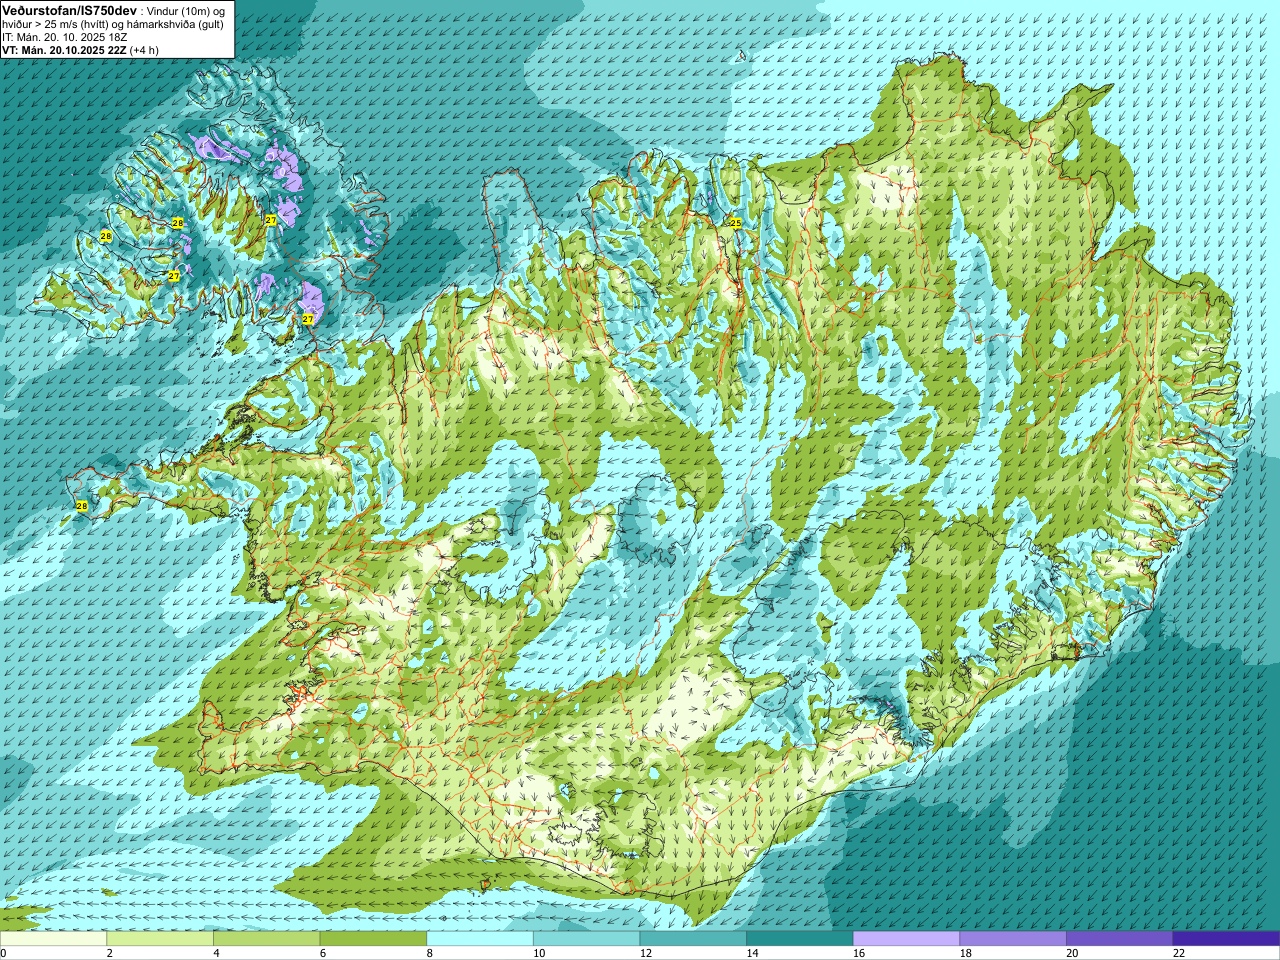
Task: Click the legend scale label '20'
Action: pyautogui.click(x=1072, y=953)
